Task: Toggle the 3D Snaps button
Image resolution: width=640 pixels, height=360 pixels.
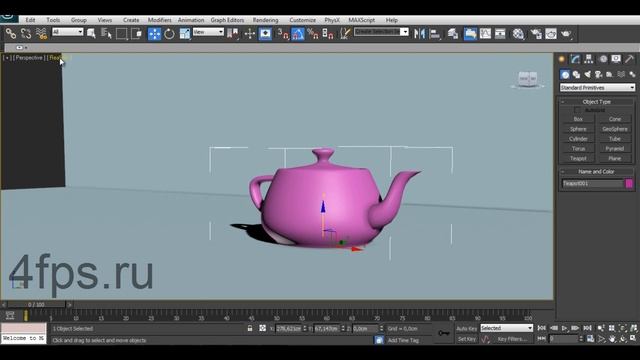Action: click(x=282, y=33)
